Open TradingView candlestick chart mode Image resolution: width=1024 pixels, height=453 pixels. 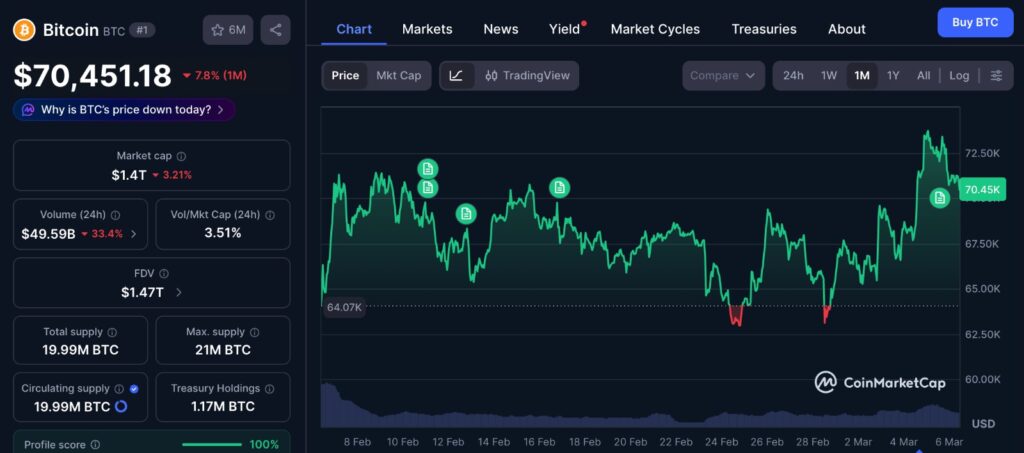pos(527,76)
